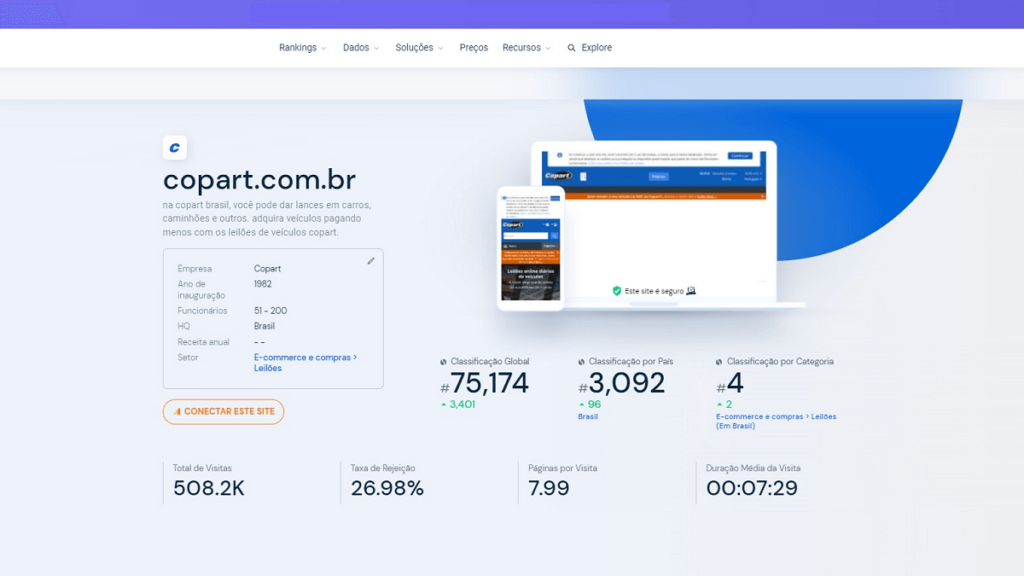1024x576 pixels.
Task: Click the green secure site shield icon
Action: 617,291
